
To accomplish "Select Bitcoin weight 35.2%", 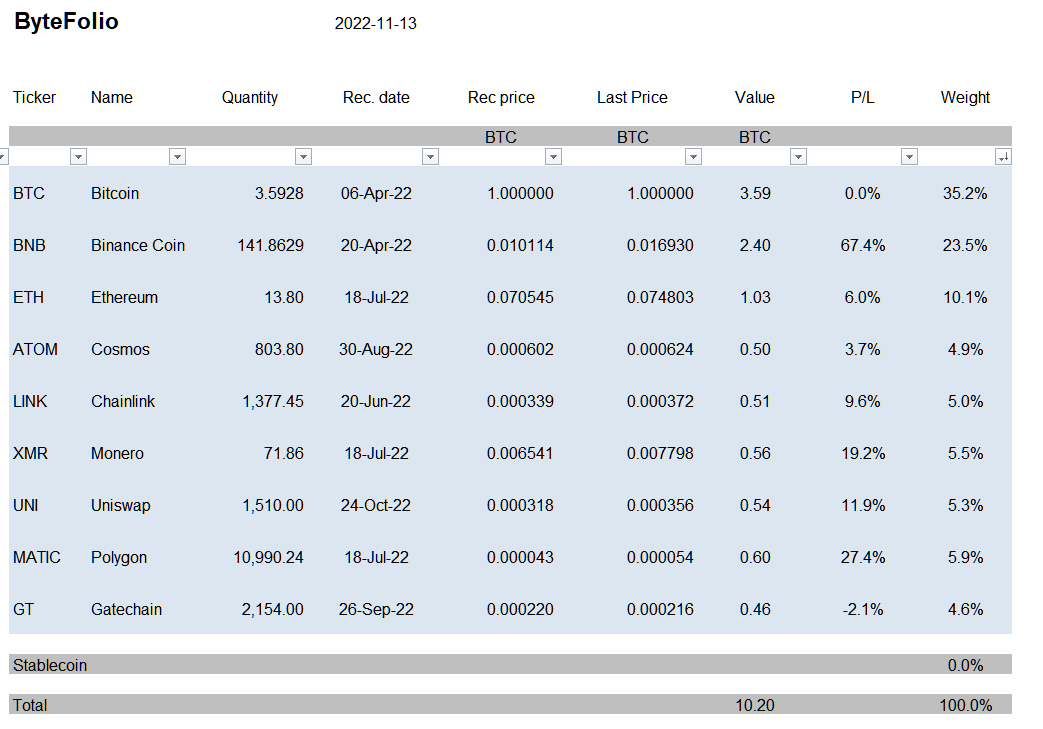I will click(x=965, y=194).
